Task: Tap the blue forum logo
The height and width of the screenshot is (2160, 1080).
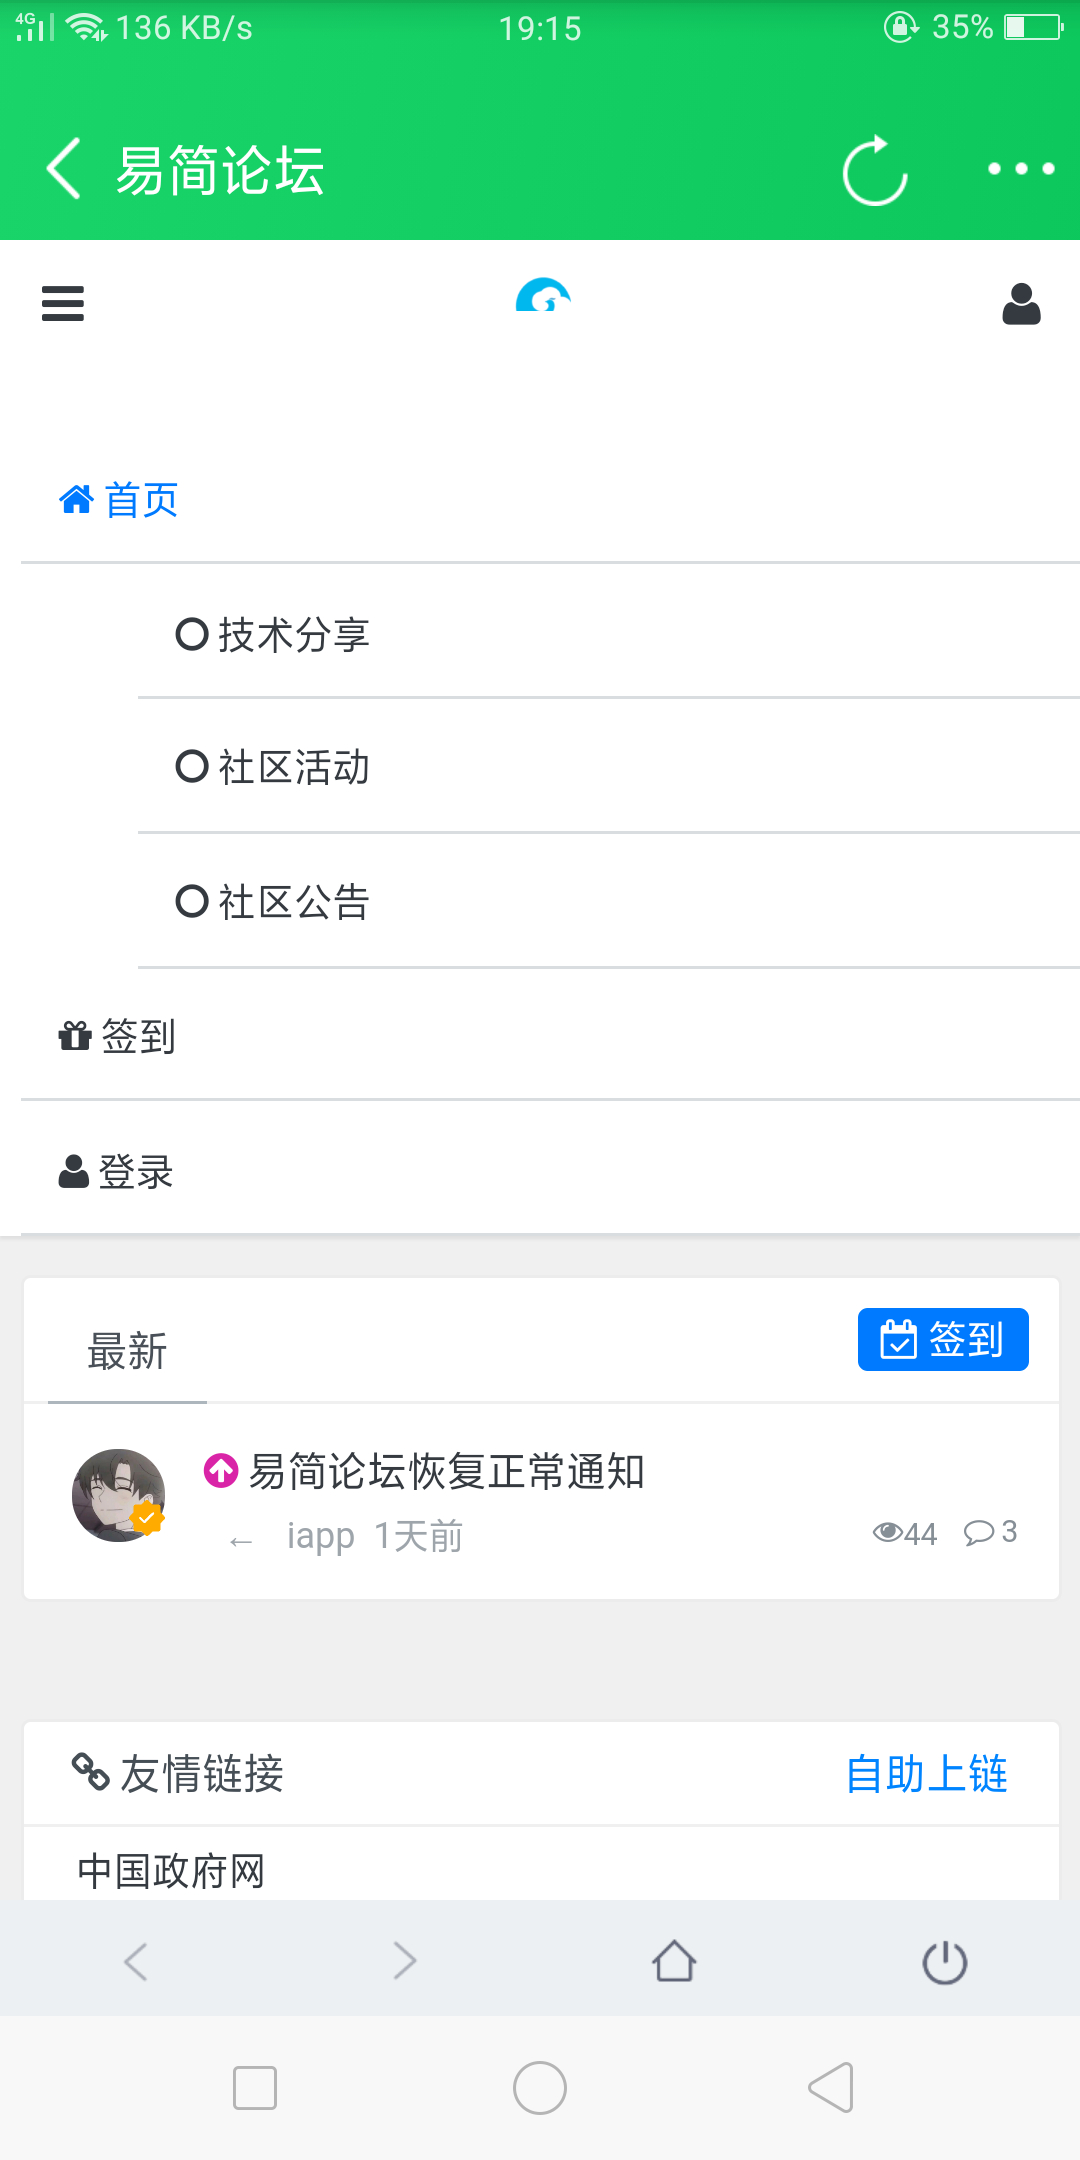Action: 543,296
